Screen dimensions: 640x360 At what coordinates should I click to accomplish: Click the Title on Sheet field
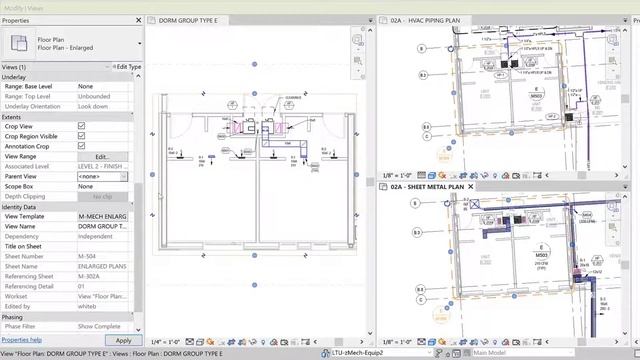102,246
